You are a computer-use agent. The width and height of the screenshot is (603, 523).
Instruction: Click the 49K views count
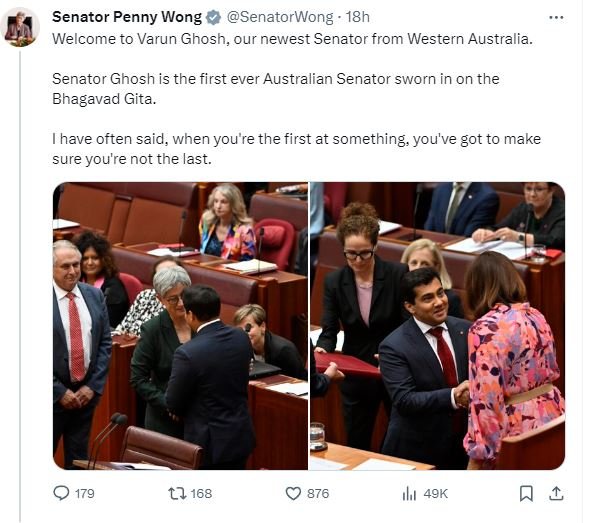tap(436, 493)
